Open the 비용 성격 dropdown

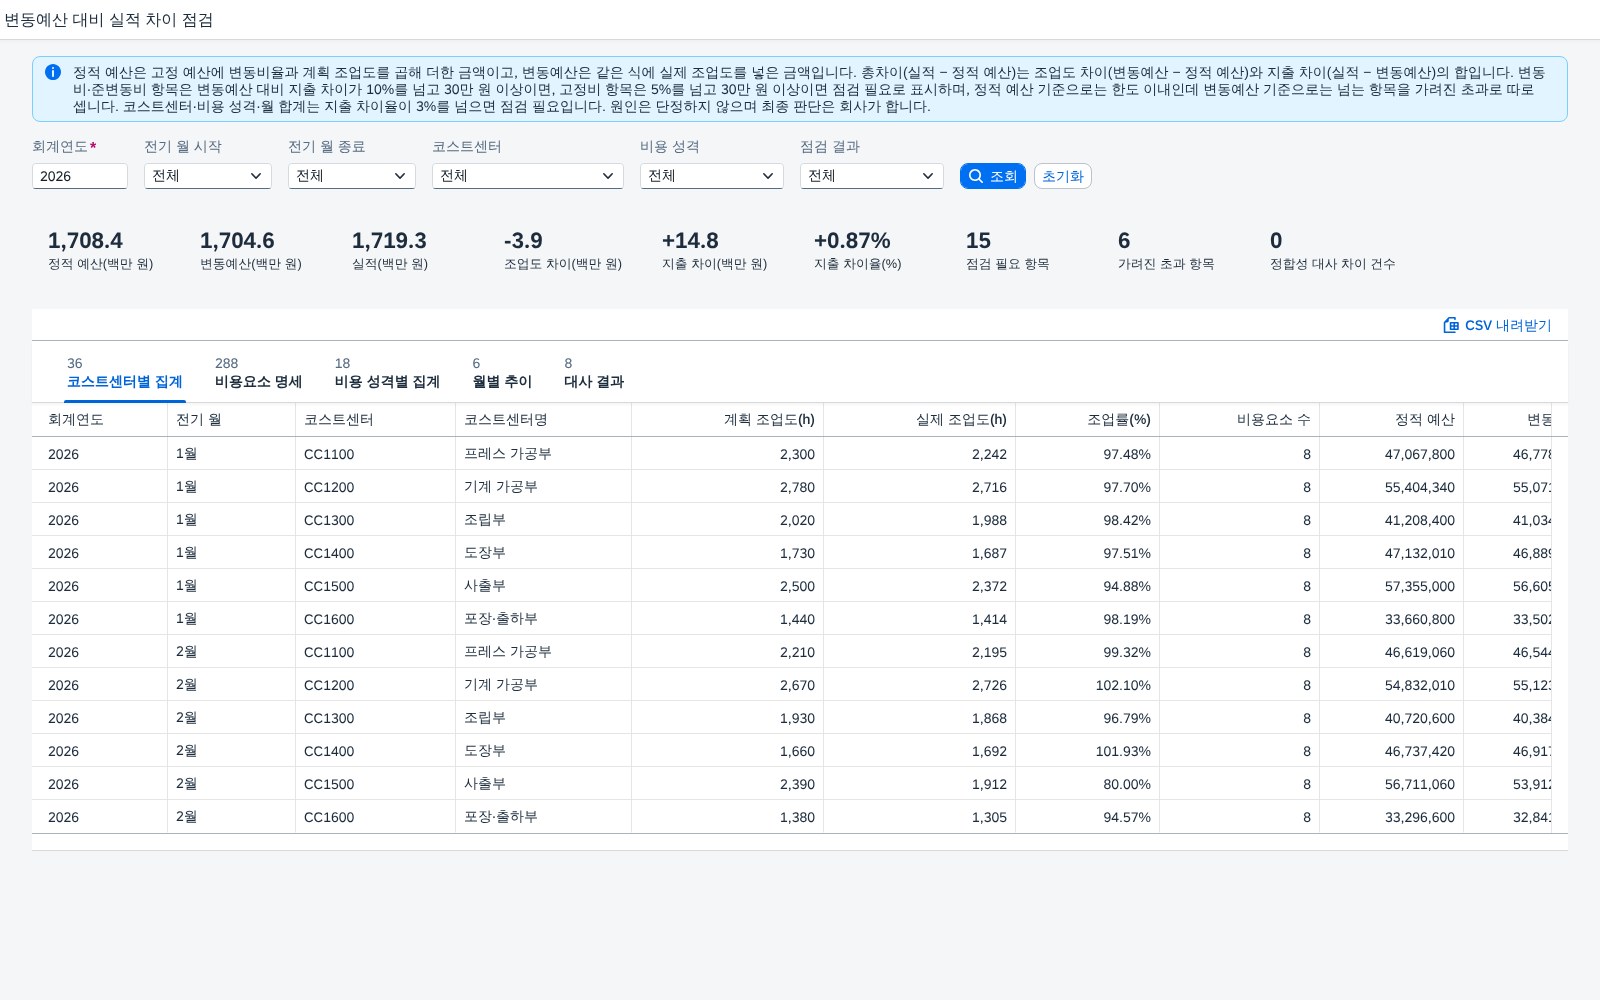tap(712, 176)
